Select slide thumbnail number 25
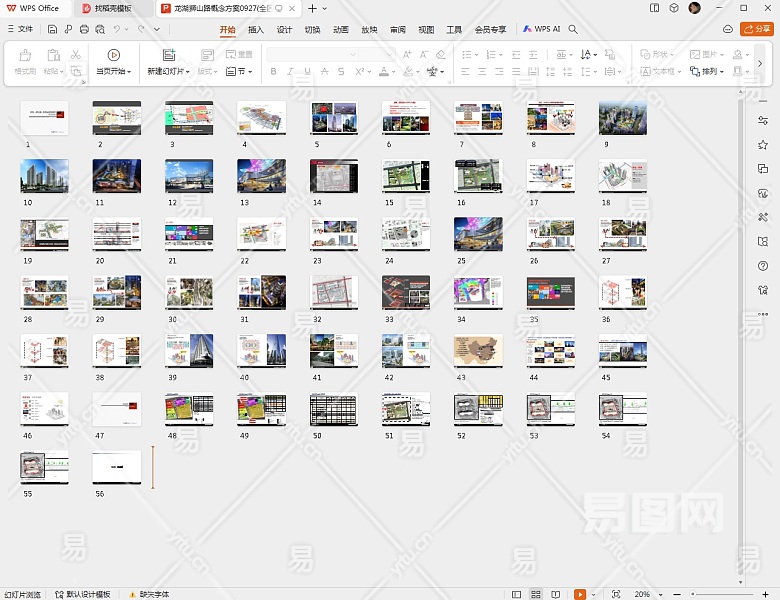The height and width of the screenshot is (600, 780). pos(478,235)
